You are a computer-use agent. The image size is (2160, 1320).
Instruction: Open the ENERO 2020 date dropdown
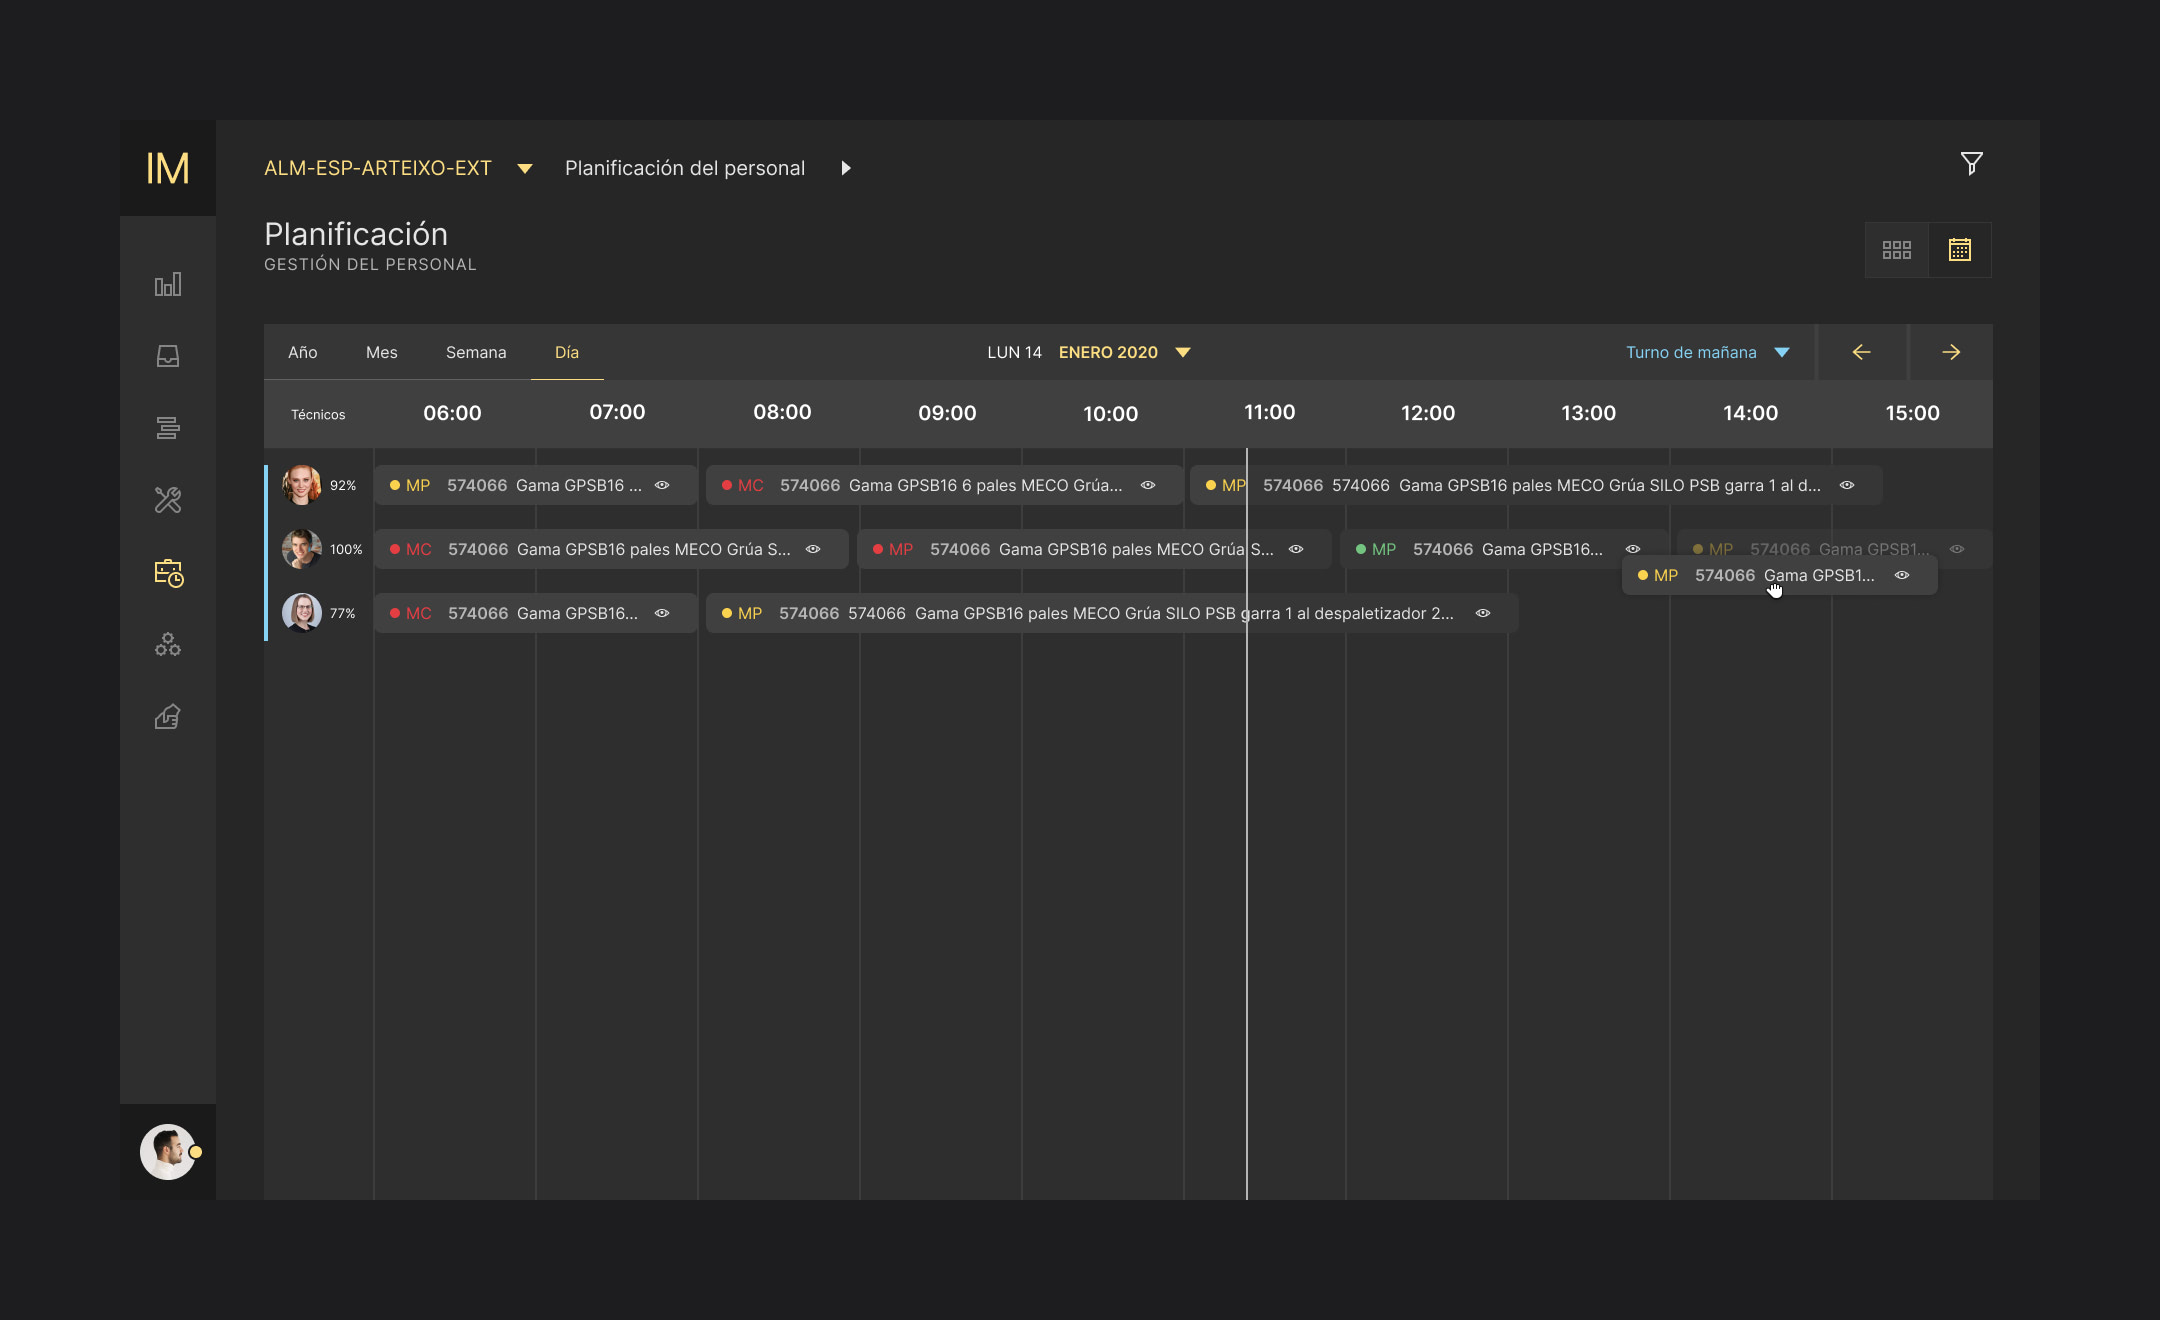point(1183,352)
